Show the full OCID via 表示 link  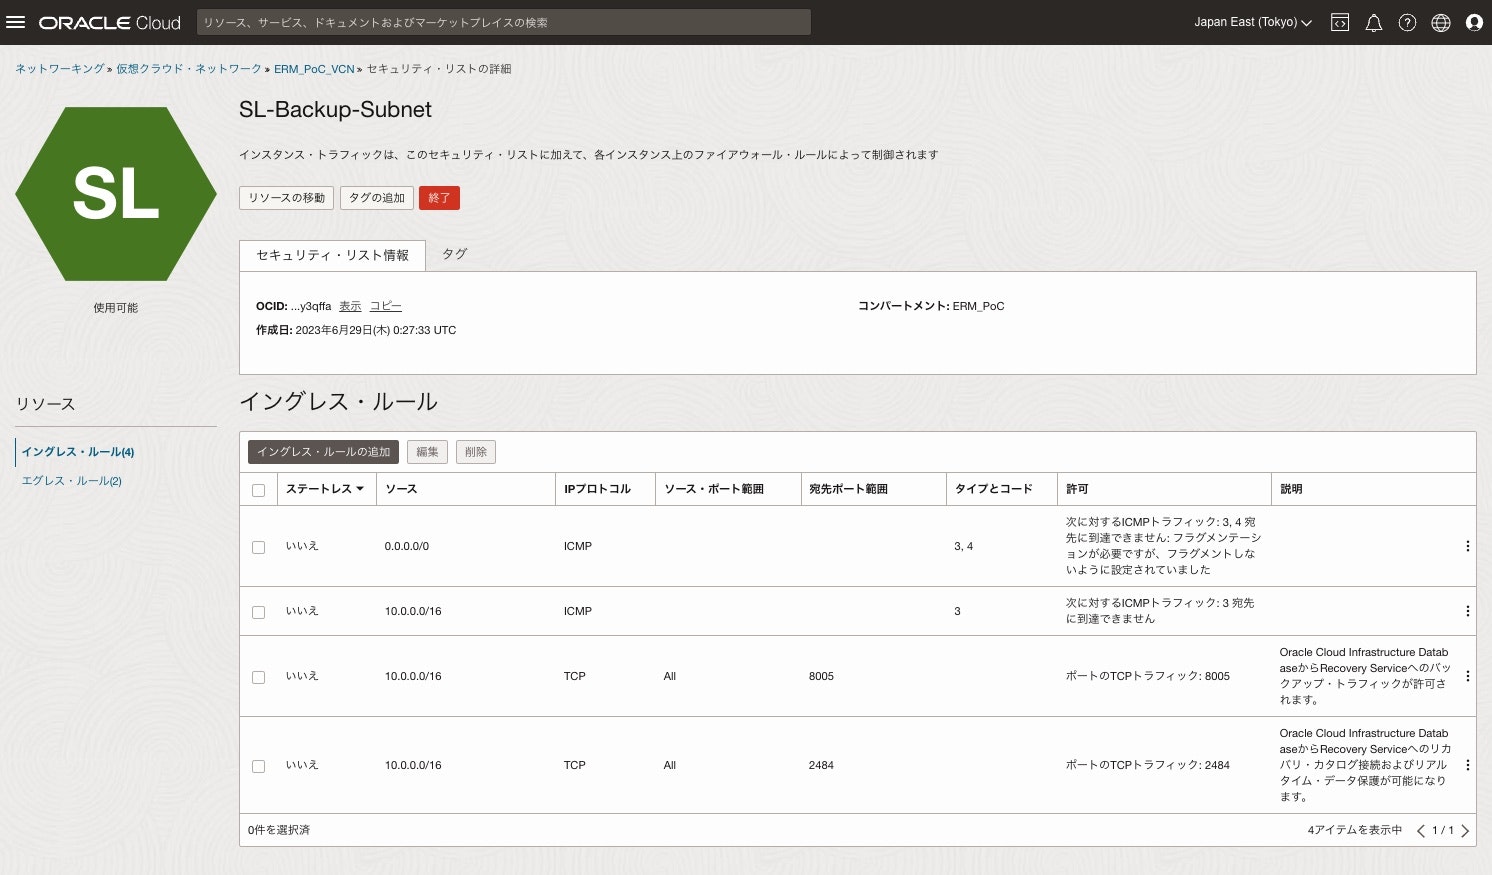pyautogui.click(x=350, y=306)
